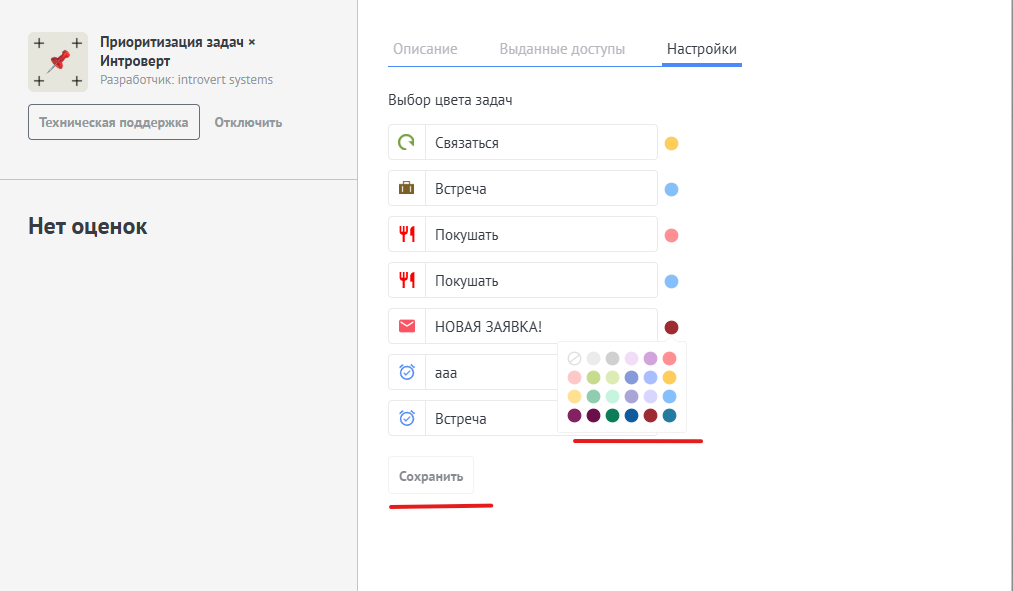Click the alarm clock icon beside aaa
The image size is (1013, 591).
406,372
